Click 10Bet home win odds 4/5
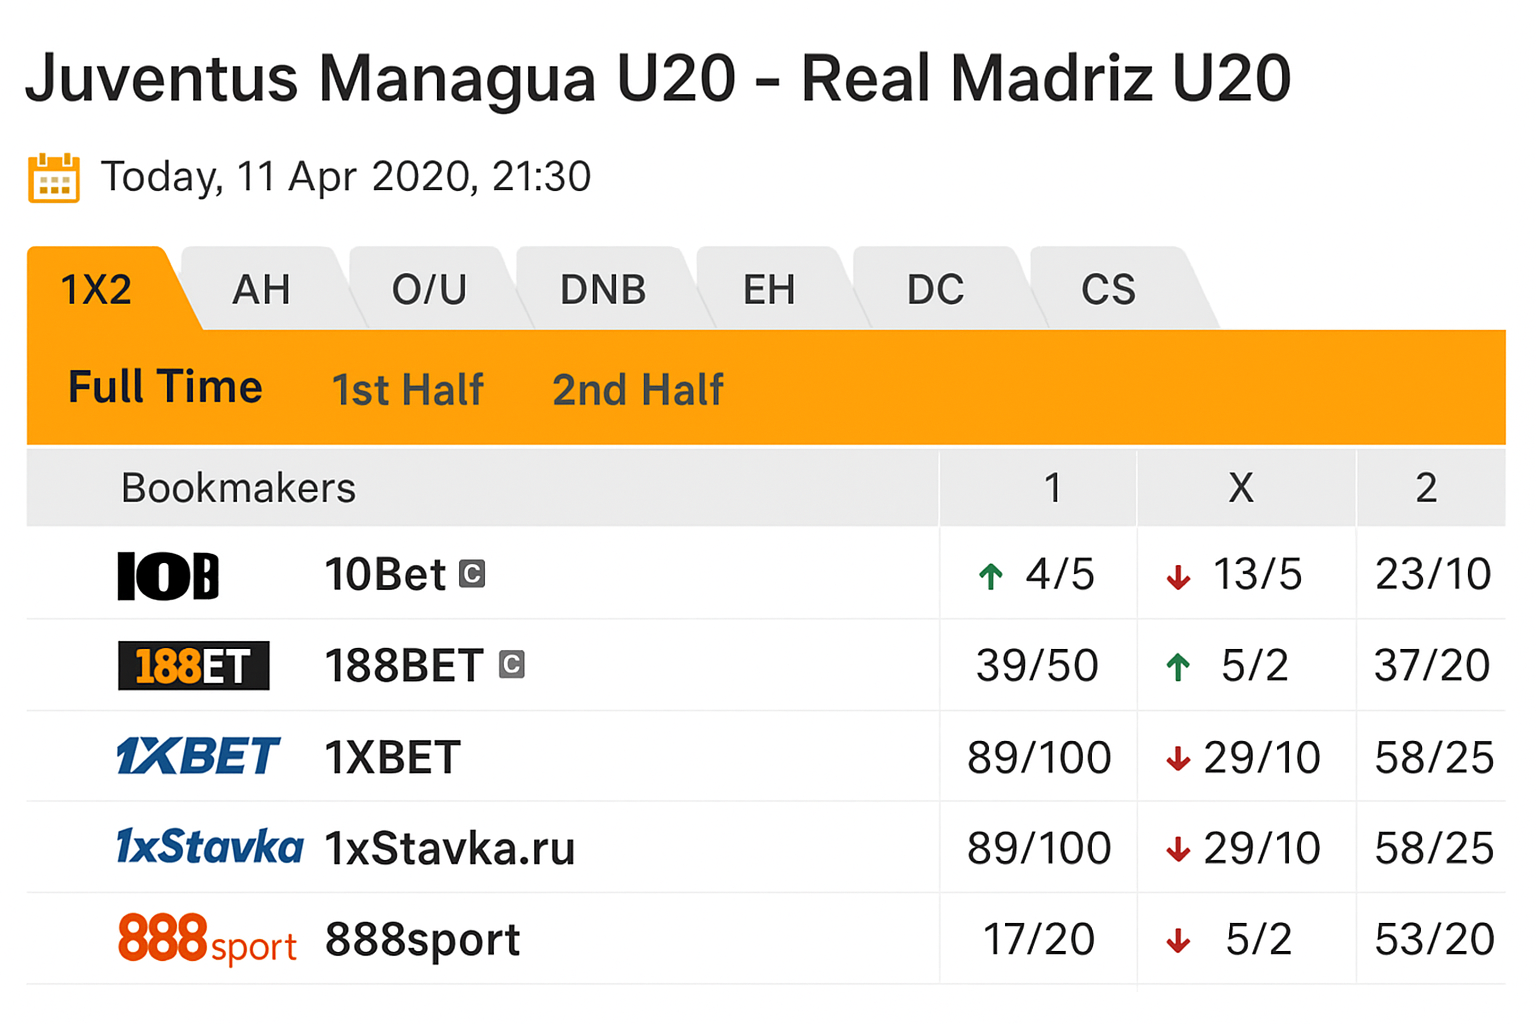Image resolution: width=1536 pixels, height=1024 pixels. point(1059,575)
